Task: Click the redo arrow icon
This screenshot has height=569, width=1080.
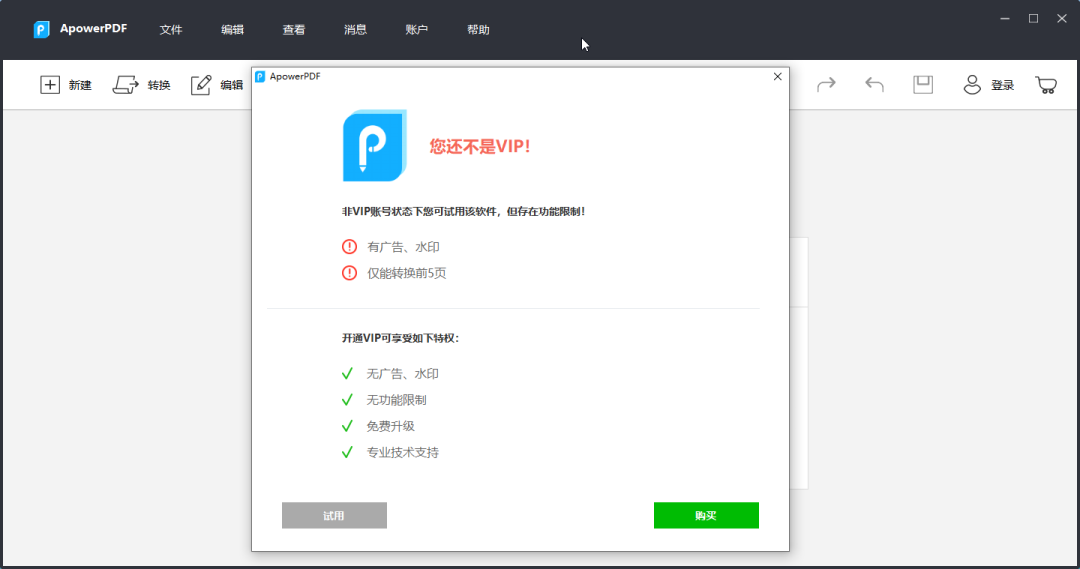Action: [826, 85]
